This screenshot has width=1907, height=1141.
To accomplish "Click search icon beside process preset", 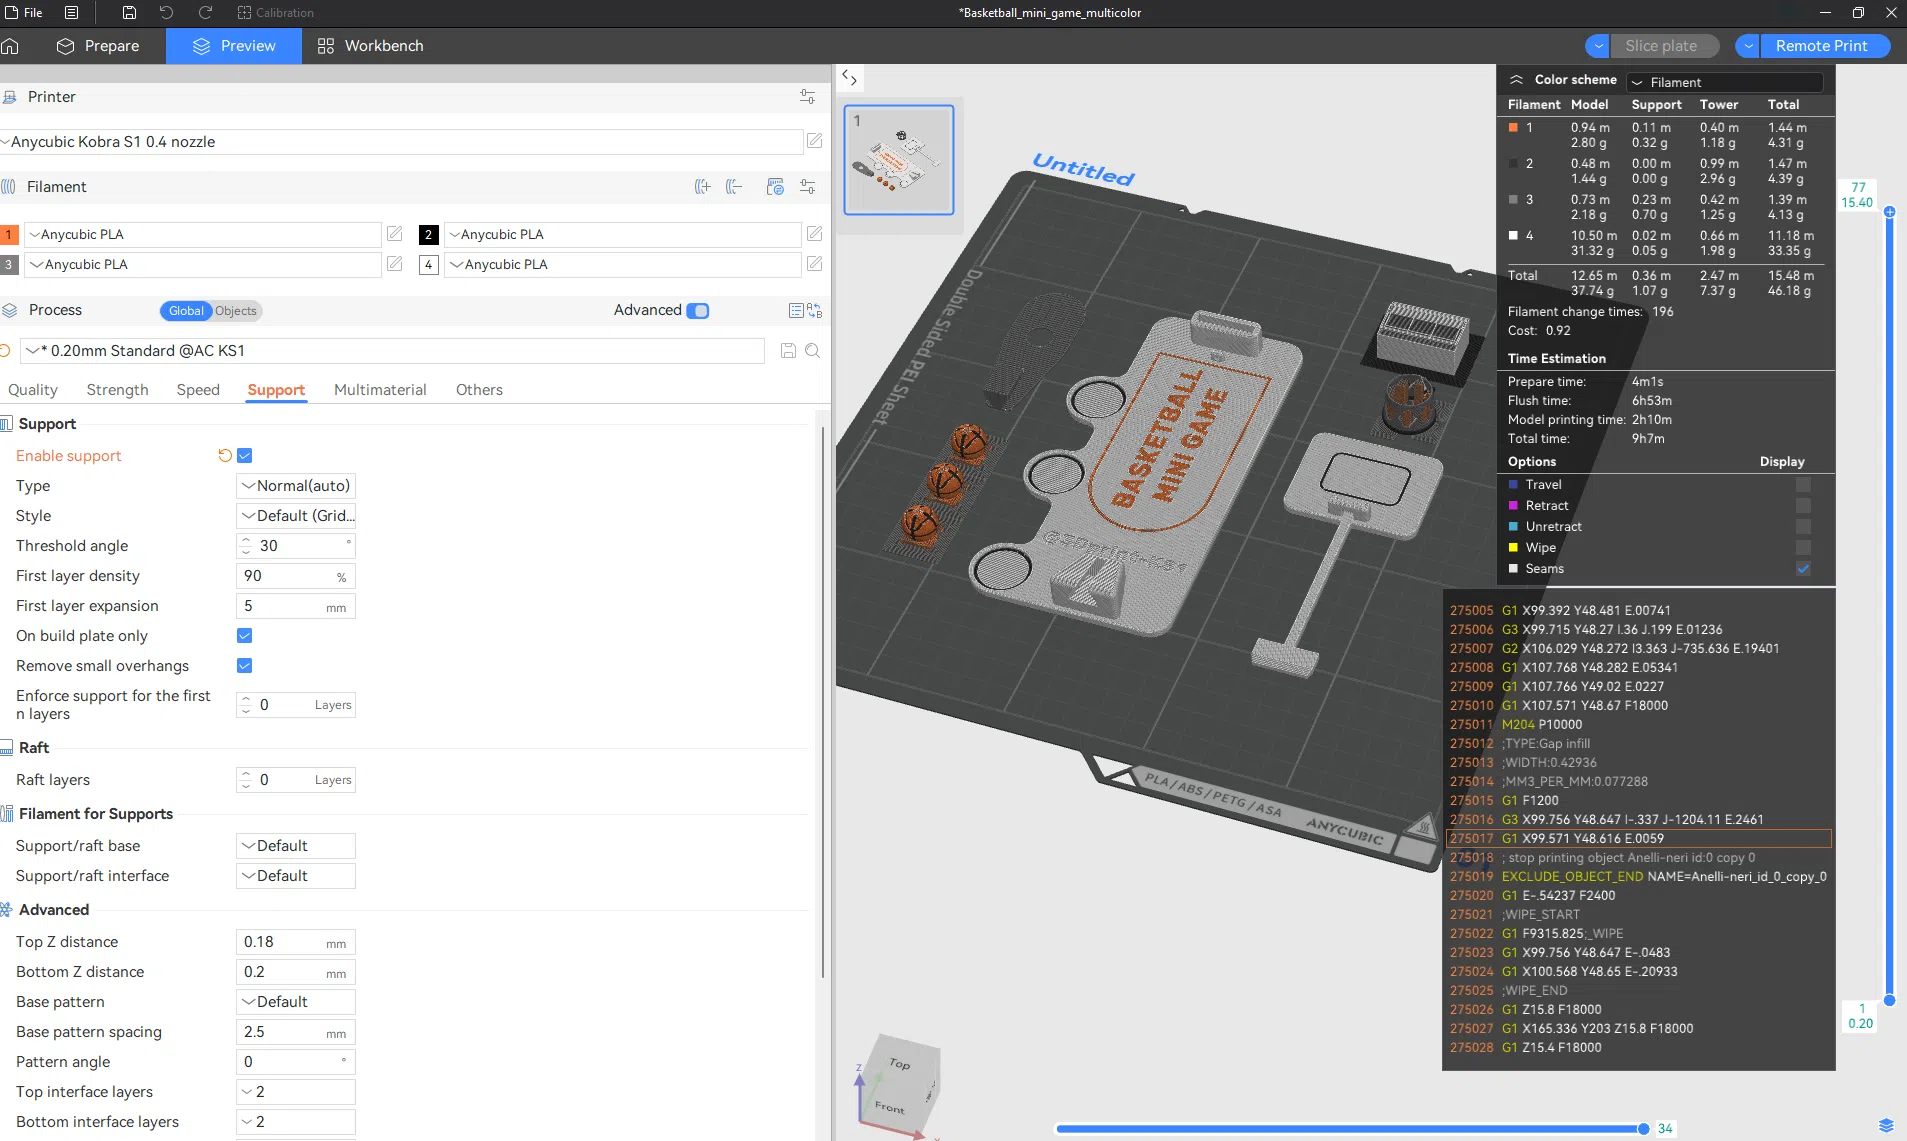I will [813, 351].
